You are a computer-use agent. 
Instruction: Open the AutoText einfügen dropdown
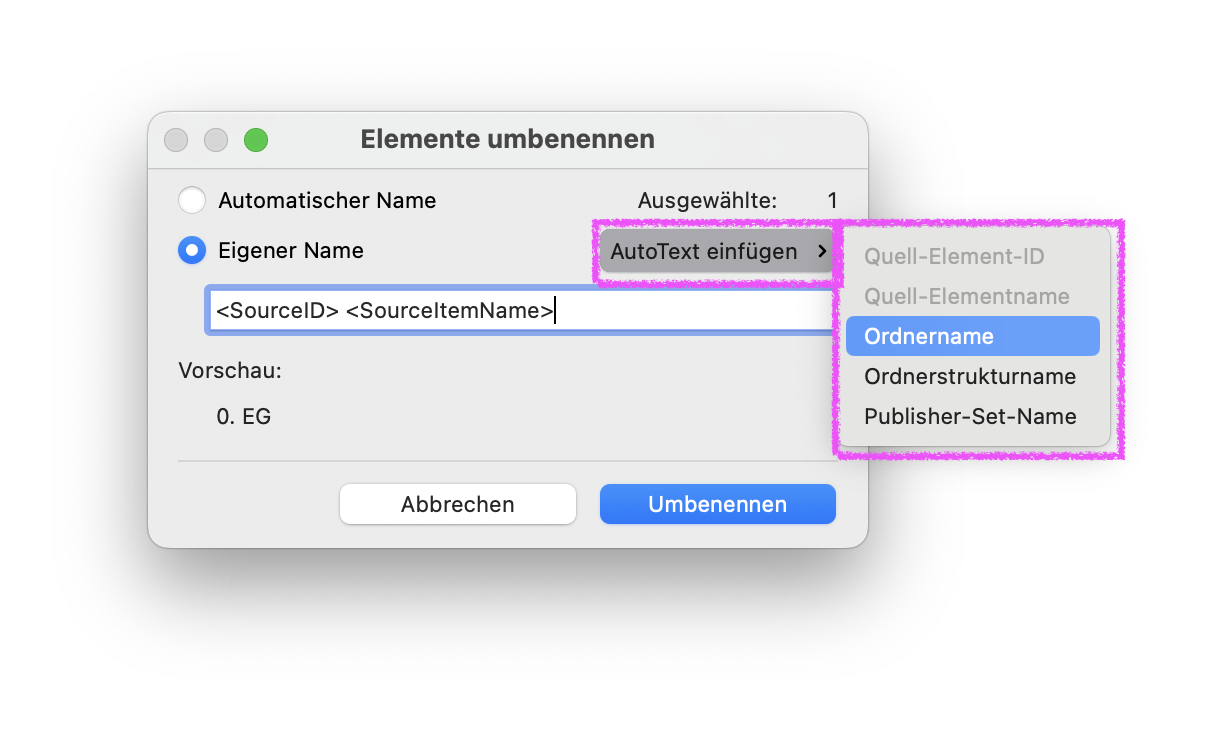pos(717,251)
